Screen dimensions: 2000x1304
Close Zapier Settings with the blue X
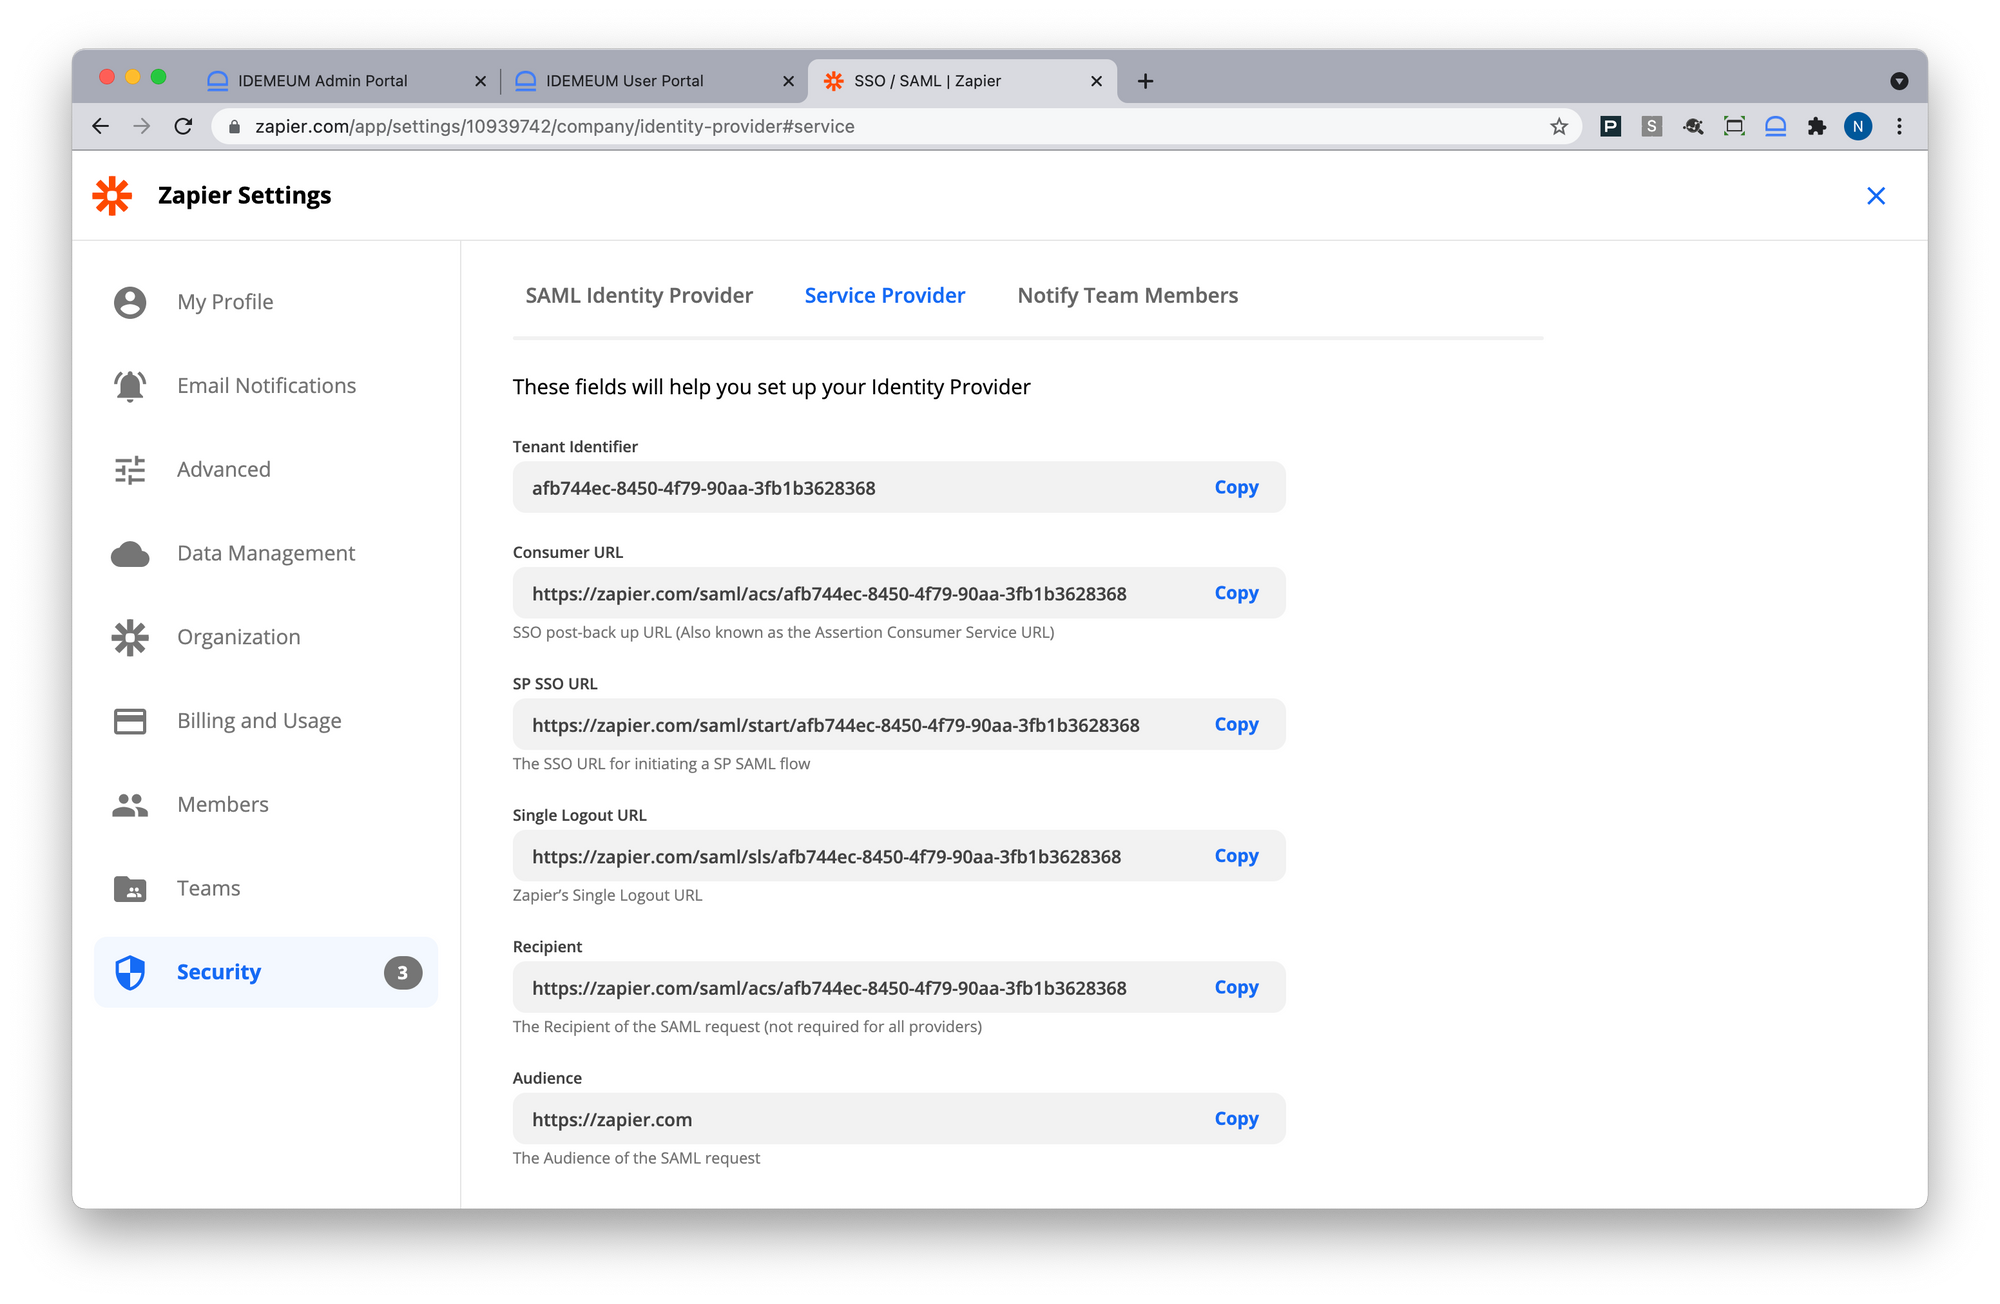1876,196
